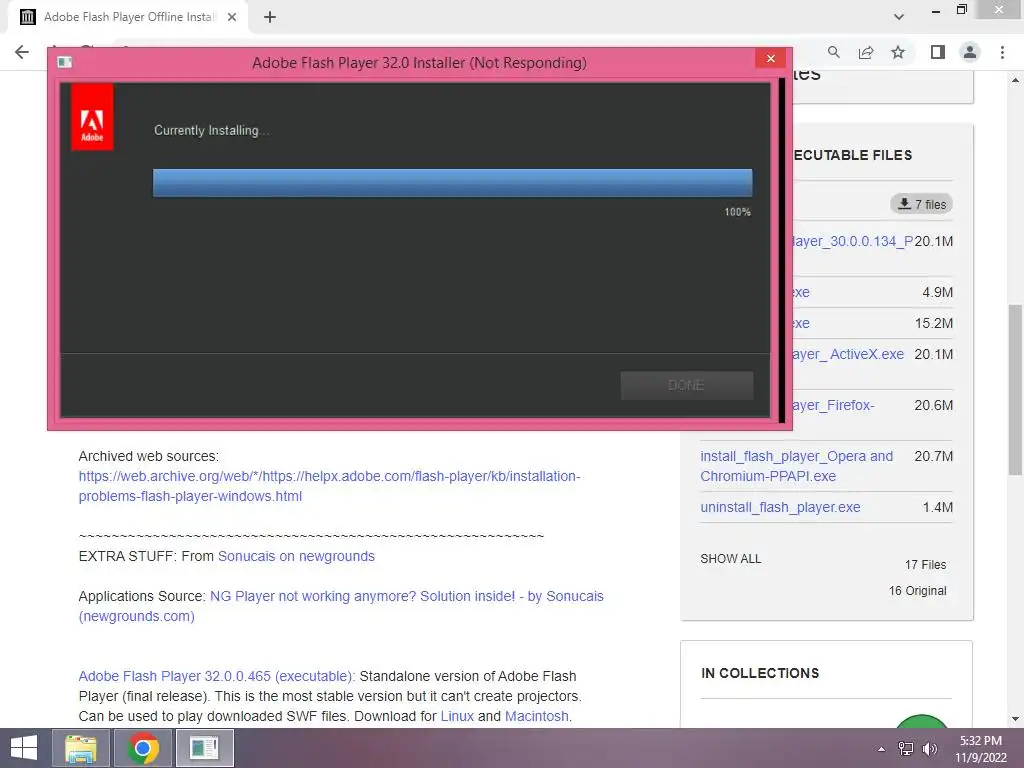Viewport: 1024px width, 768px height.
Task: Open the Chrome zoom magnifier icon
Action: [x=833, y=52]
